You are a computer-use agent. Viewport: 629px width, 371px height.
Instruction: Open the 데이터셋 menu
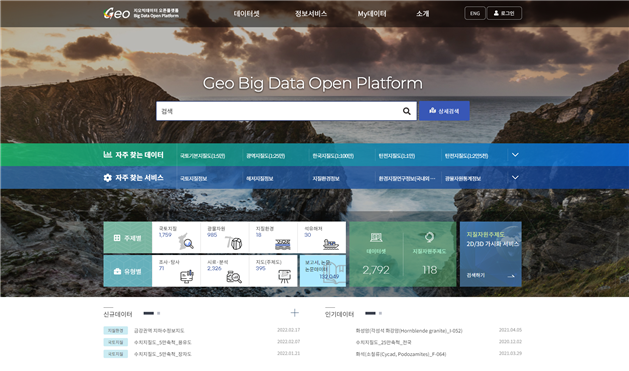[247, 14]
